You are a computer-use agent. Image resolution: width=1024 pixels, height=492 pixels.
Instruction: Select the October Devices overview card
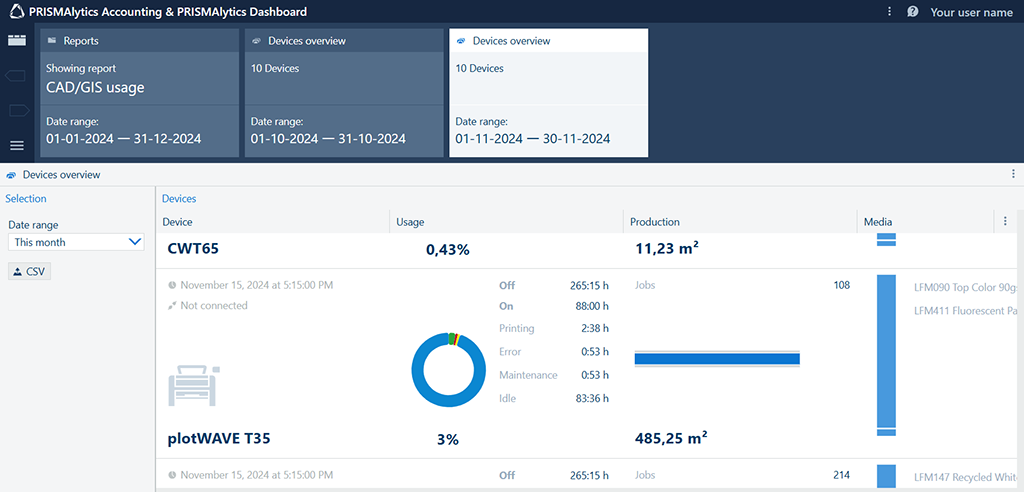tap(344, 93)
